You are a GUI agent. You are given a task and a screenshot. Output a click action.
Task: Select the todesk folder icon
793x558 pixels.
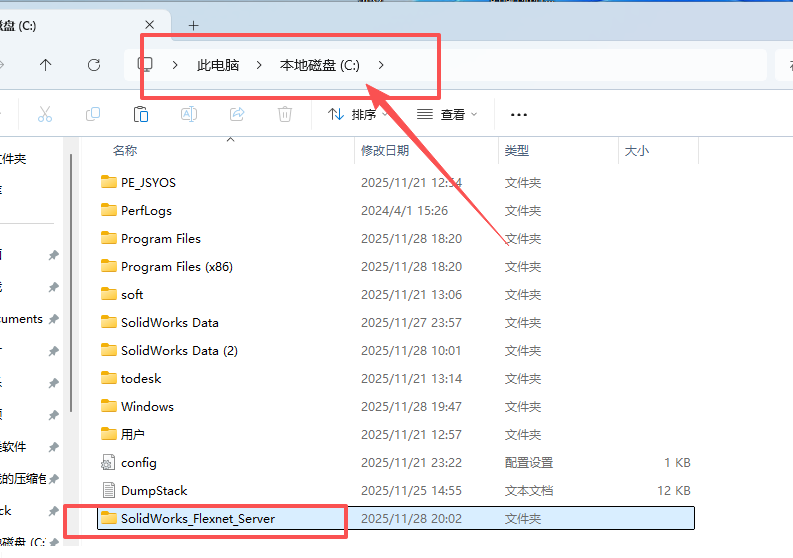(x=109, y=378)
